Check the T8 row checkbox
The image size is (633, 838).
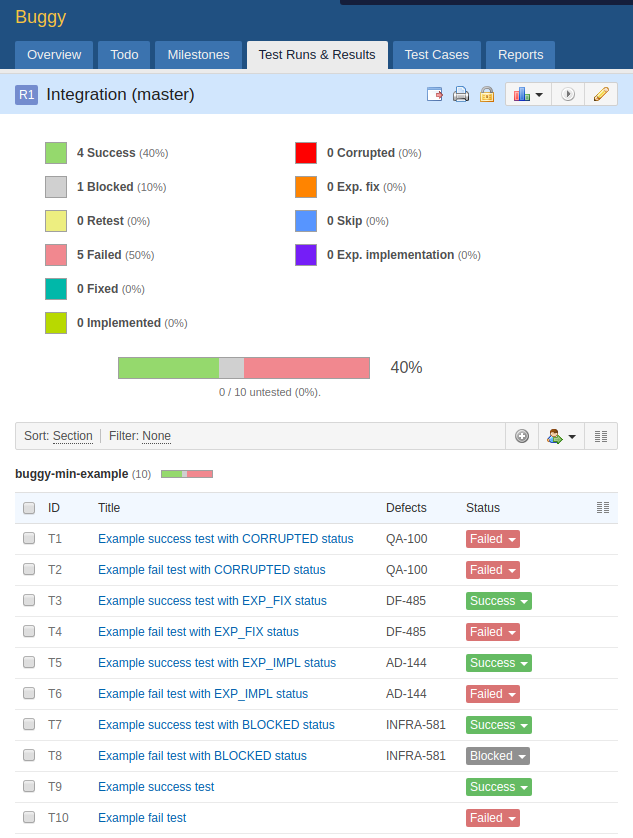pyautogui.click(x=29, y=755)
